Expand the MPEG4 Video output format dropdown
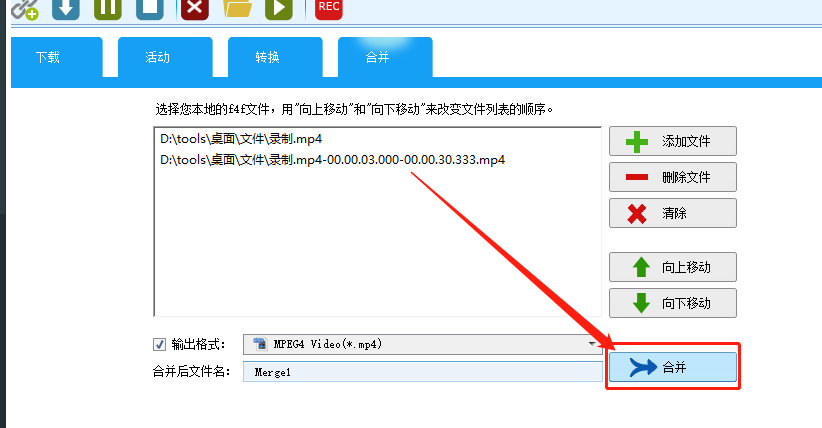The image size is (822, 428). [423, 344]
